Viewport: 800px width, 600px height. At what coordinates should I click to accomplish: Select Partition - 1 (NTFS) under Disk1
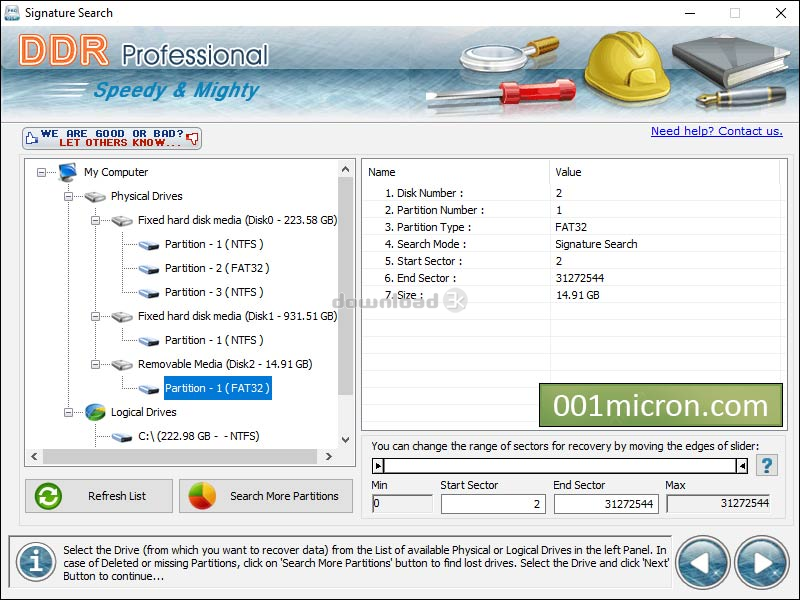pos(214,340)
